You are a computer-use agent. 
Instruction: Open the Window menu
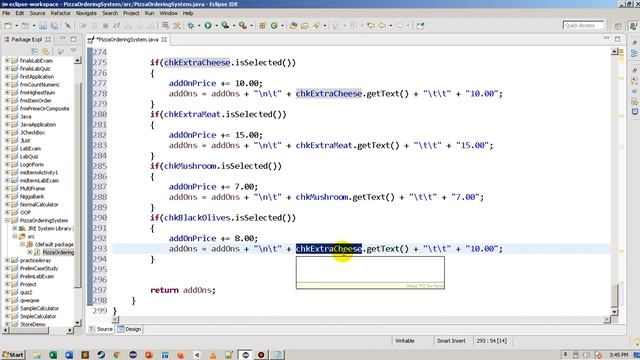pyautogui.click(x=169, y=13)
